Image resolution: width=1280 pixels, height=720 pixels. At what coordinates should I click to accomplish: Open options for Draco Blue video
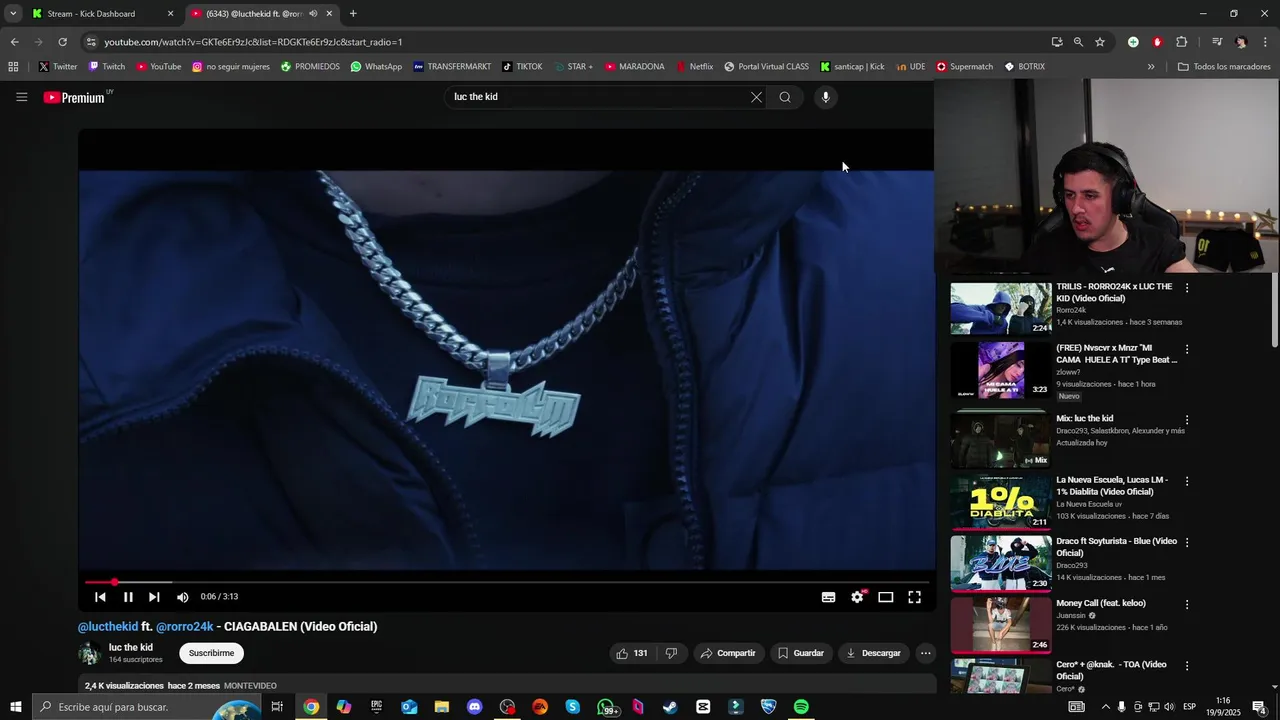[x=1187, y=543]
